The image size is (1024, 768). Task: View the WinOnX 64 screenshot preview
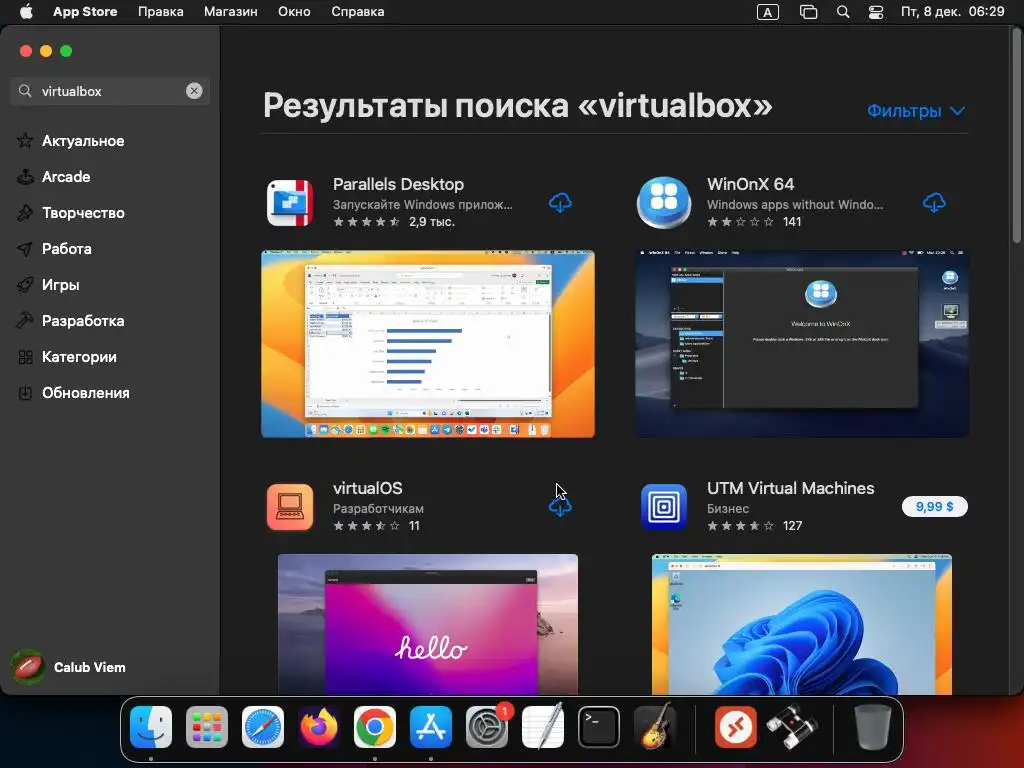tap(801, 344)
